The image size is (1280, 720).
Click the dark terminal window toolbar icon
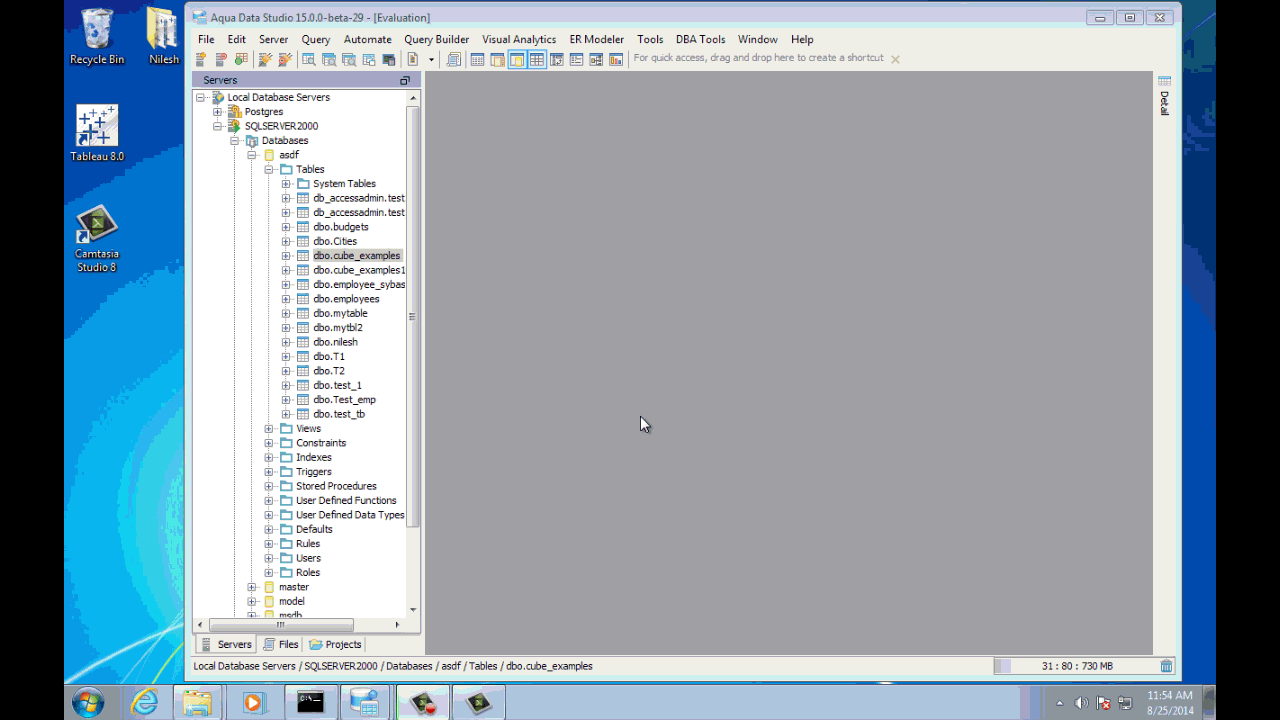(389, 60)
